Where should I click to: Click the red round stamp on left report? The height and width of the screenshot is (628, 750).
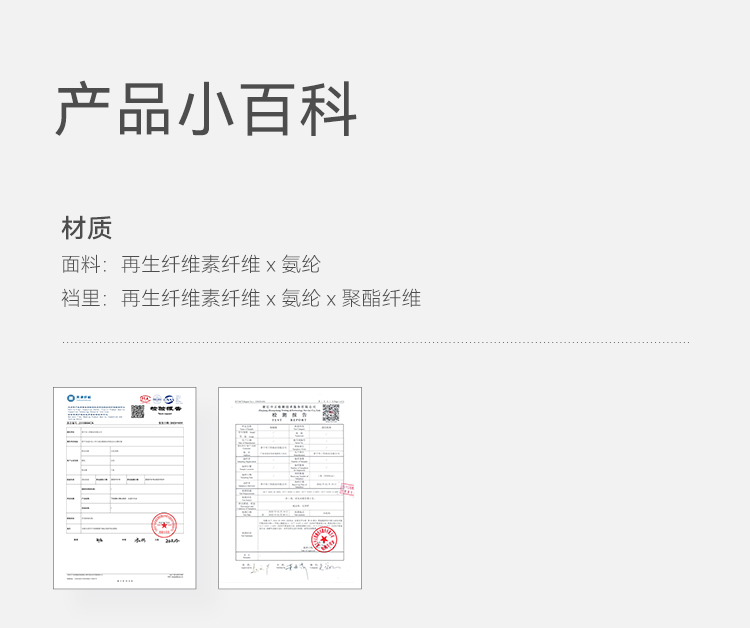coord(164,525)
